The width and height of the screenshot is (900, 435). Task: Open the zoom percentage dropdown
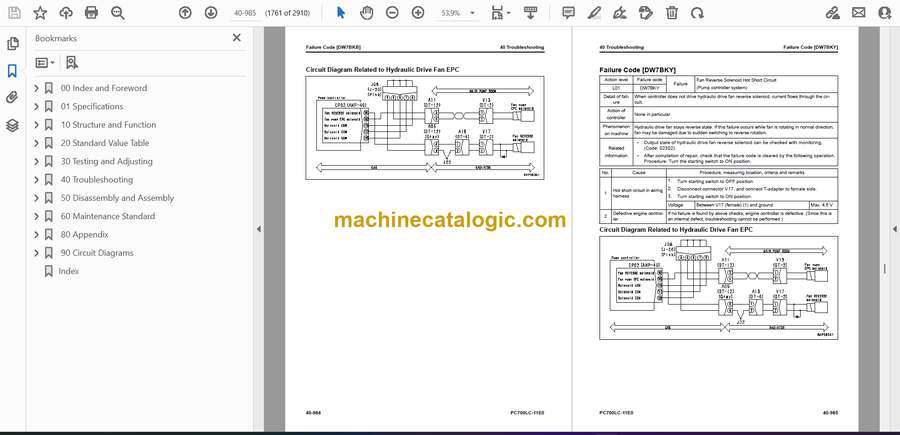(x=472, y=13)
